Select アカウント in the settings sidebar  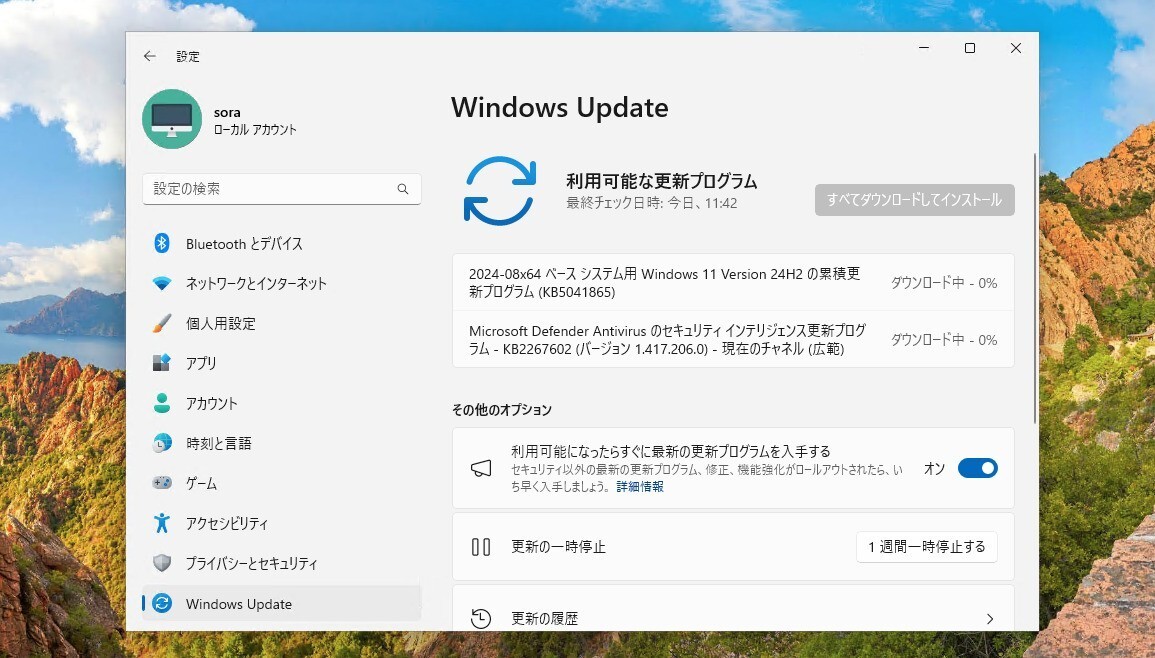click(165, 403)
